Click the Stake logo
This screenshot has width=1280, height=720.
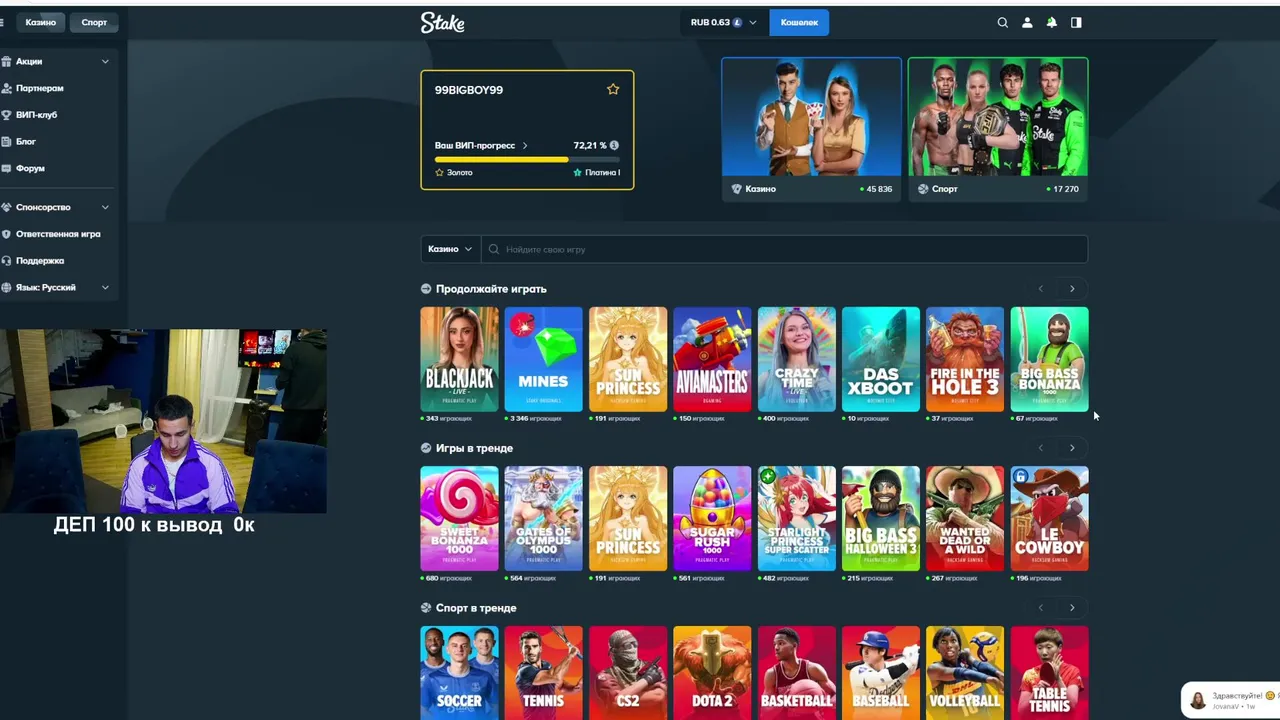(442, 22)
